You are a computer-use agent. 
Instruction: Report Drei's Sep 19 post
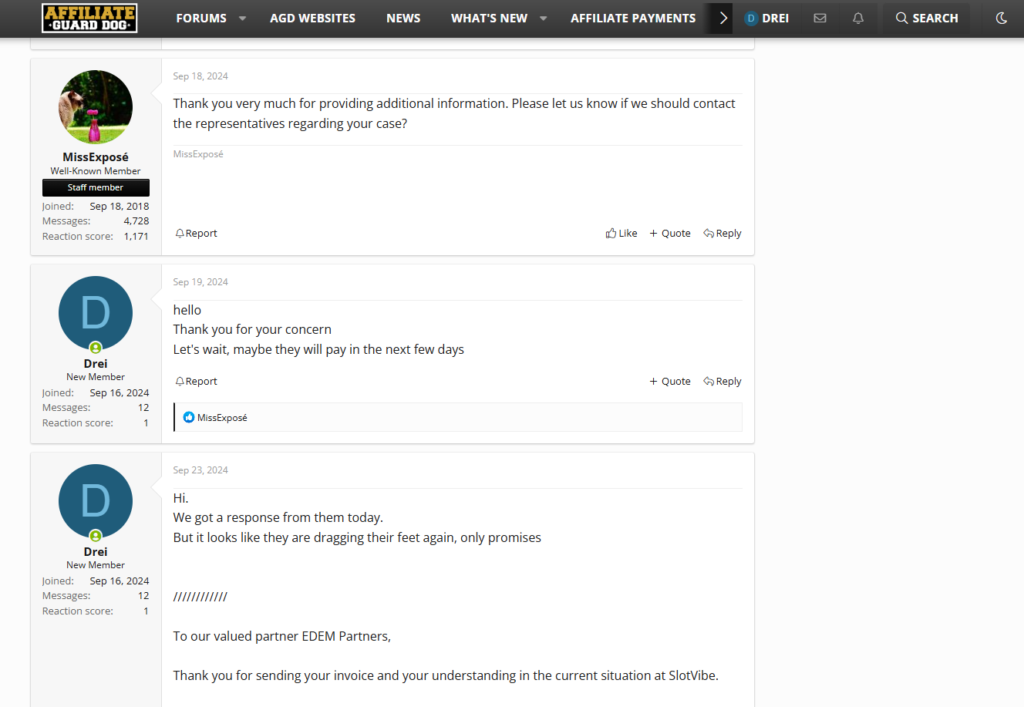pyautogui.click(x=196, y=381)
